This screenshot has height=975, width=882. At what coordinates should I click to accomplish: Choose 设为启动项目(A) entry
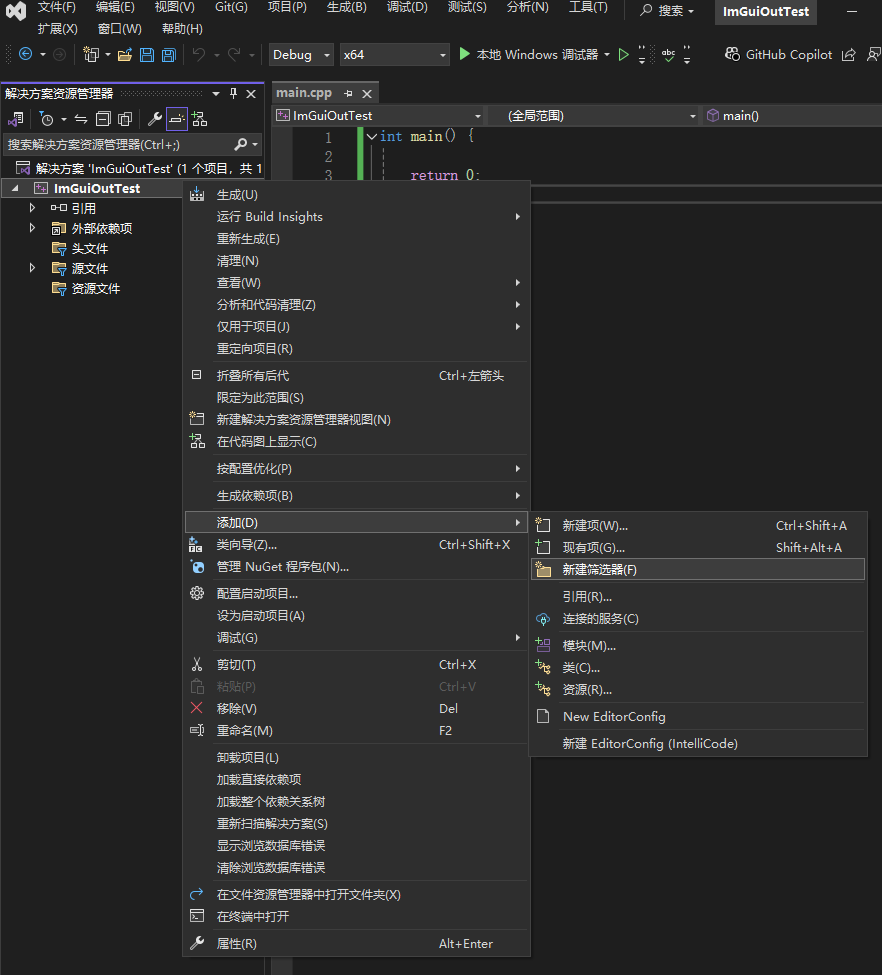(x=356, y=616)
